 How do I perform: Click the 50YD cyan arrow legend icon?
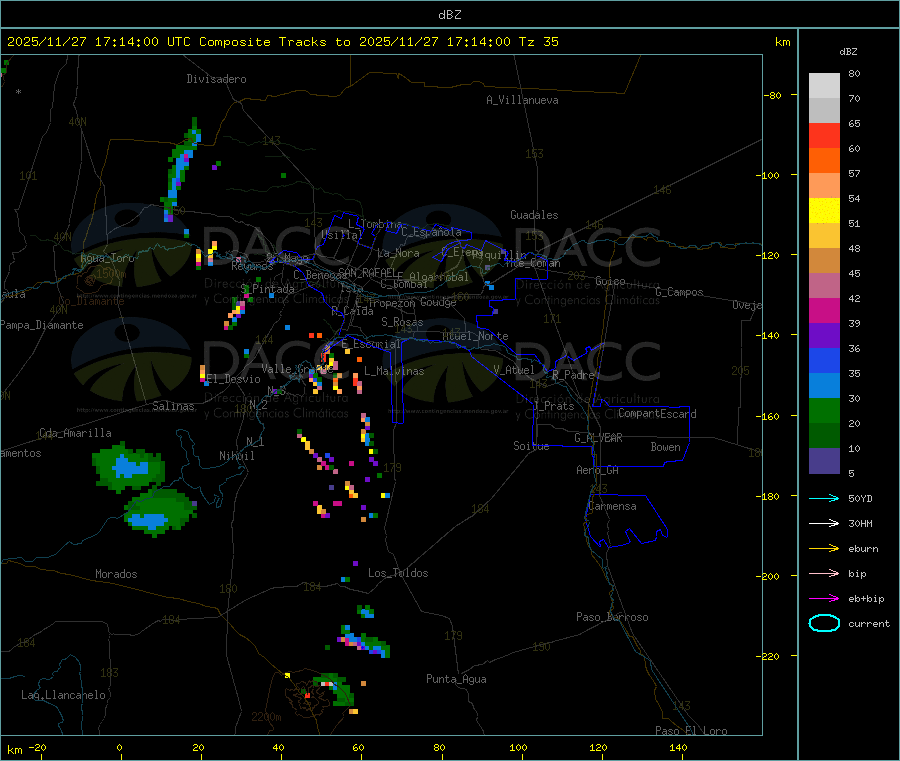[x=824, y=498]
